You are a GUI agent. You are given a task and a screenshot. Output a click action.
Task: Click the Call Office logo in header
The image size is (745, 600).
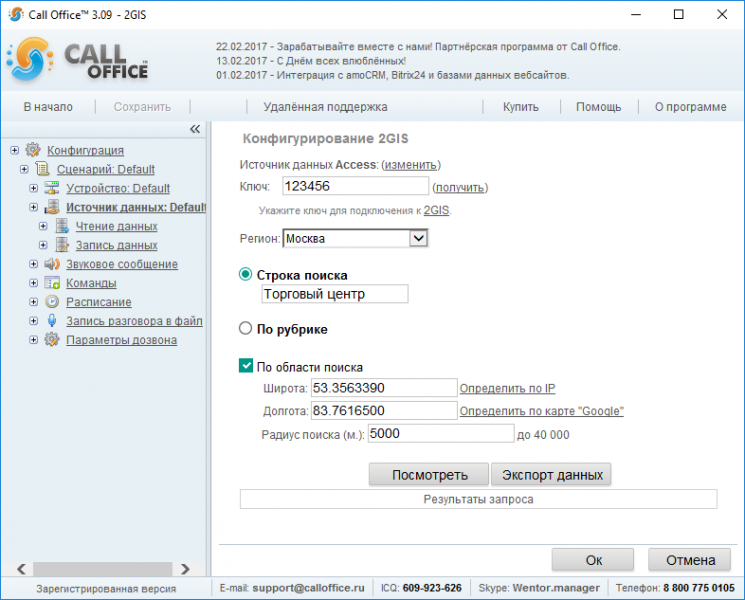tap(77, 59)
